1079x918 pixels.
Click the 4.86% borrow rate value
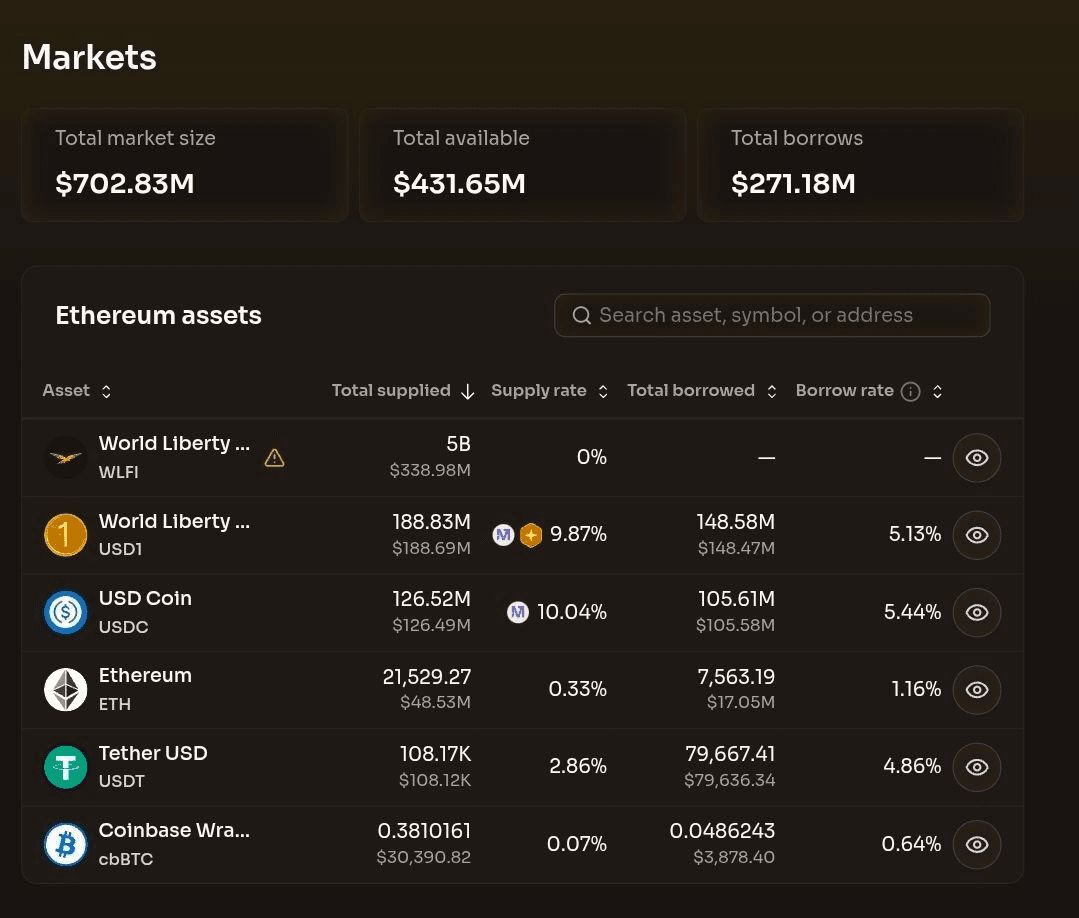tap(912, 766)
